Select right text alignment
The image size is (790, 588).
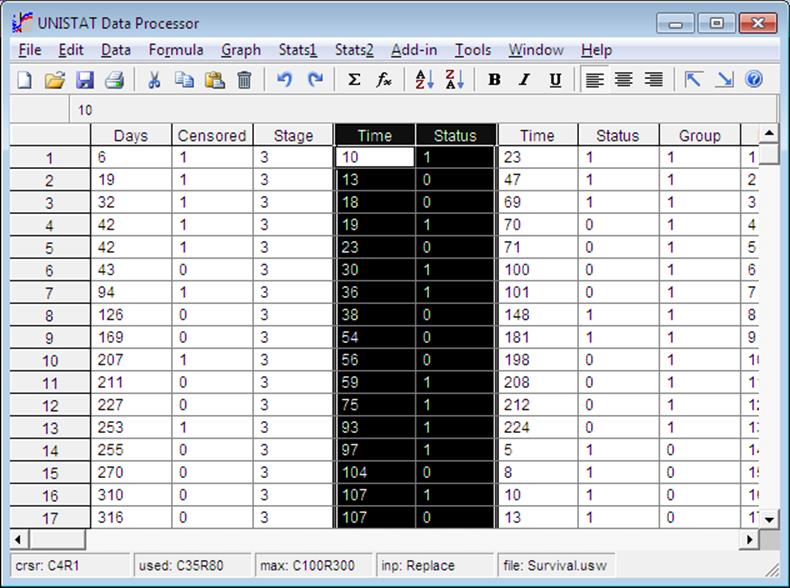pyautogui.click(x=654, y=80)
